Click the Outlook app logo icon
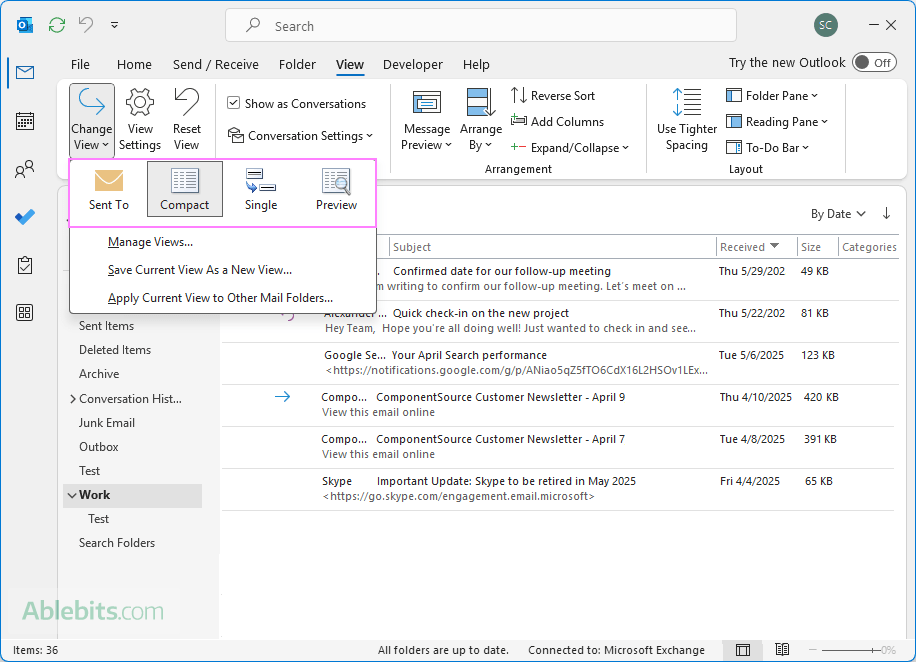The image size is (916, 662). point(25,25)
